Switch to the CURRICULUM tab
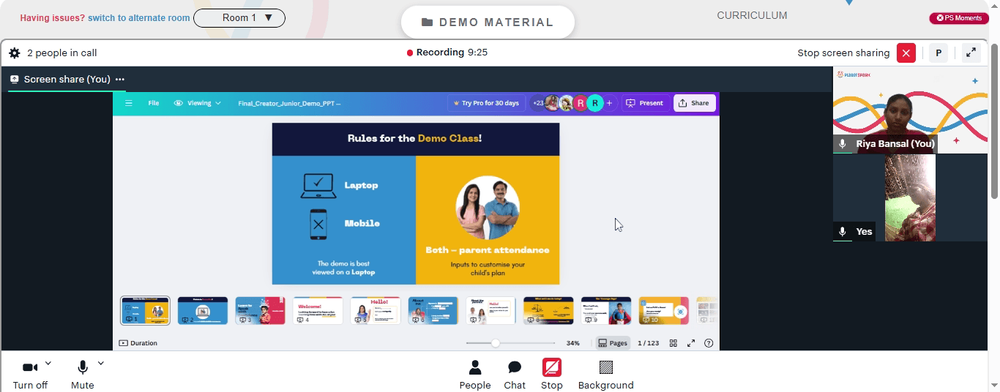Screen dimensions: 1000x392 752,15
